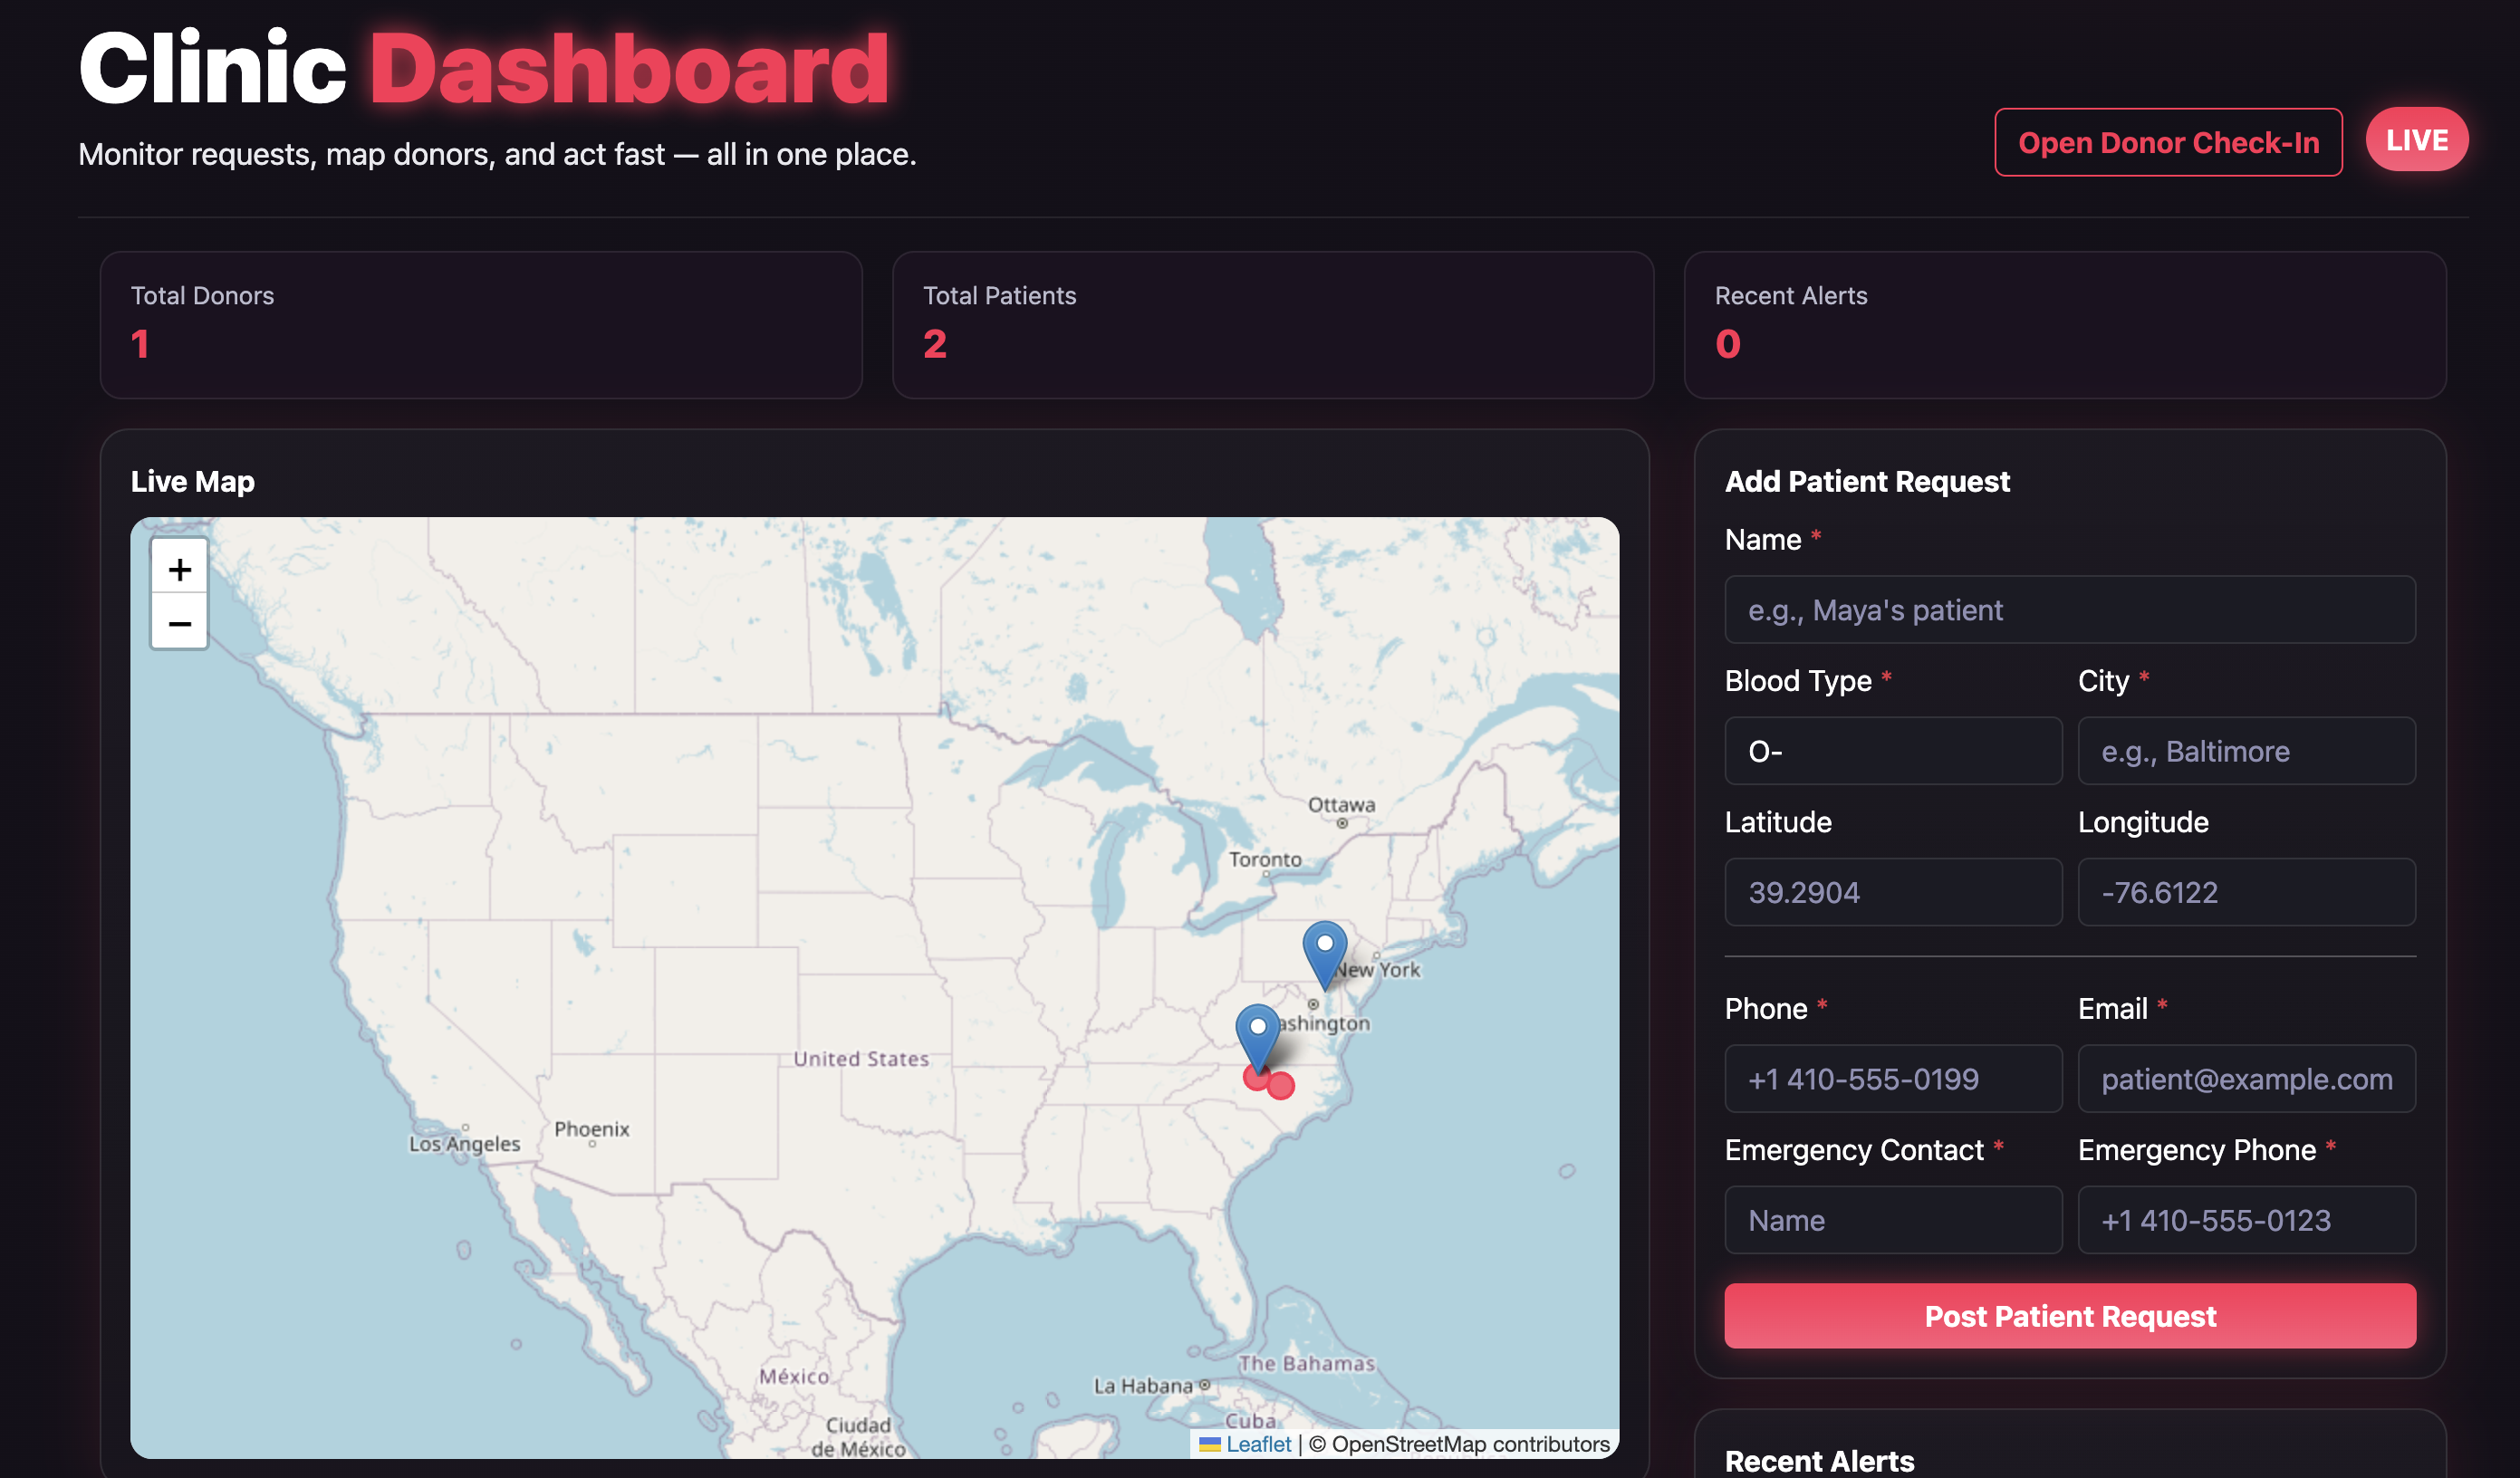
Task: Click the Email input field
Action: 2245,1079
